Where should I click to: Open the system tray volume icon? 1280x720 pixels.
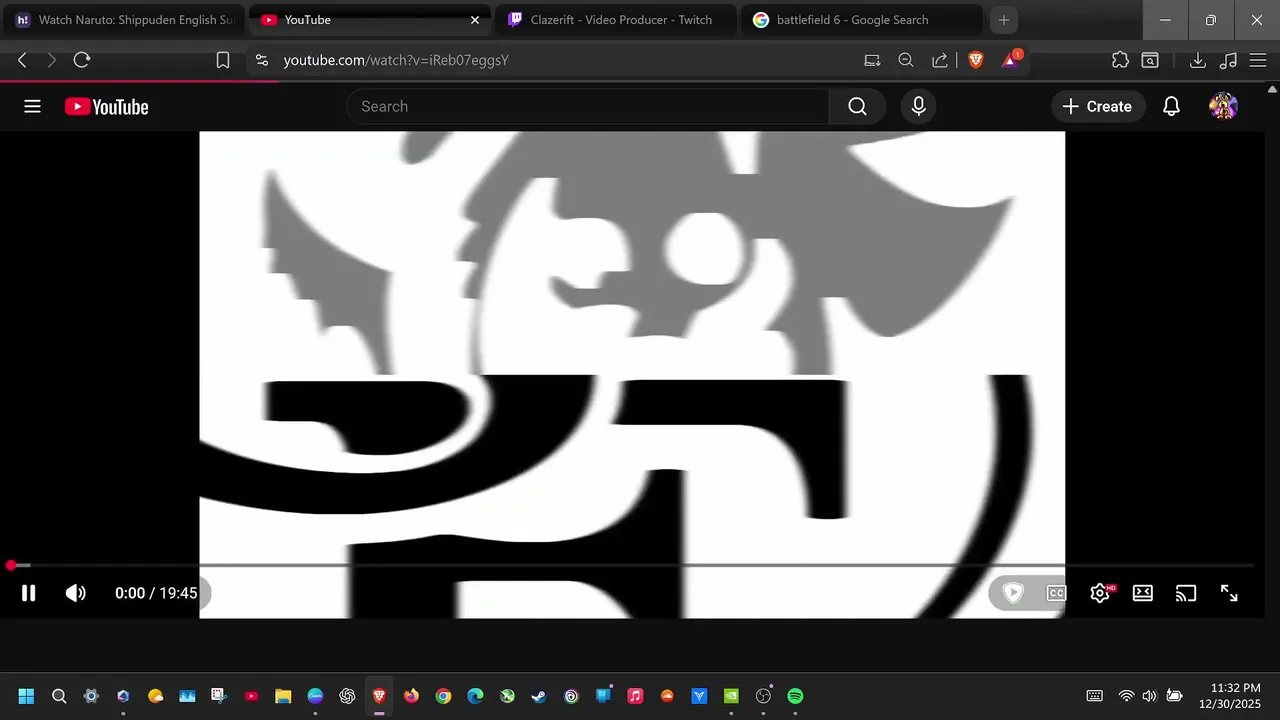click(1149, 696)
